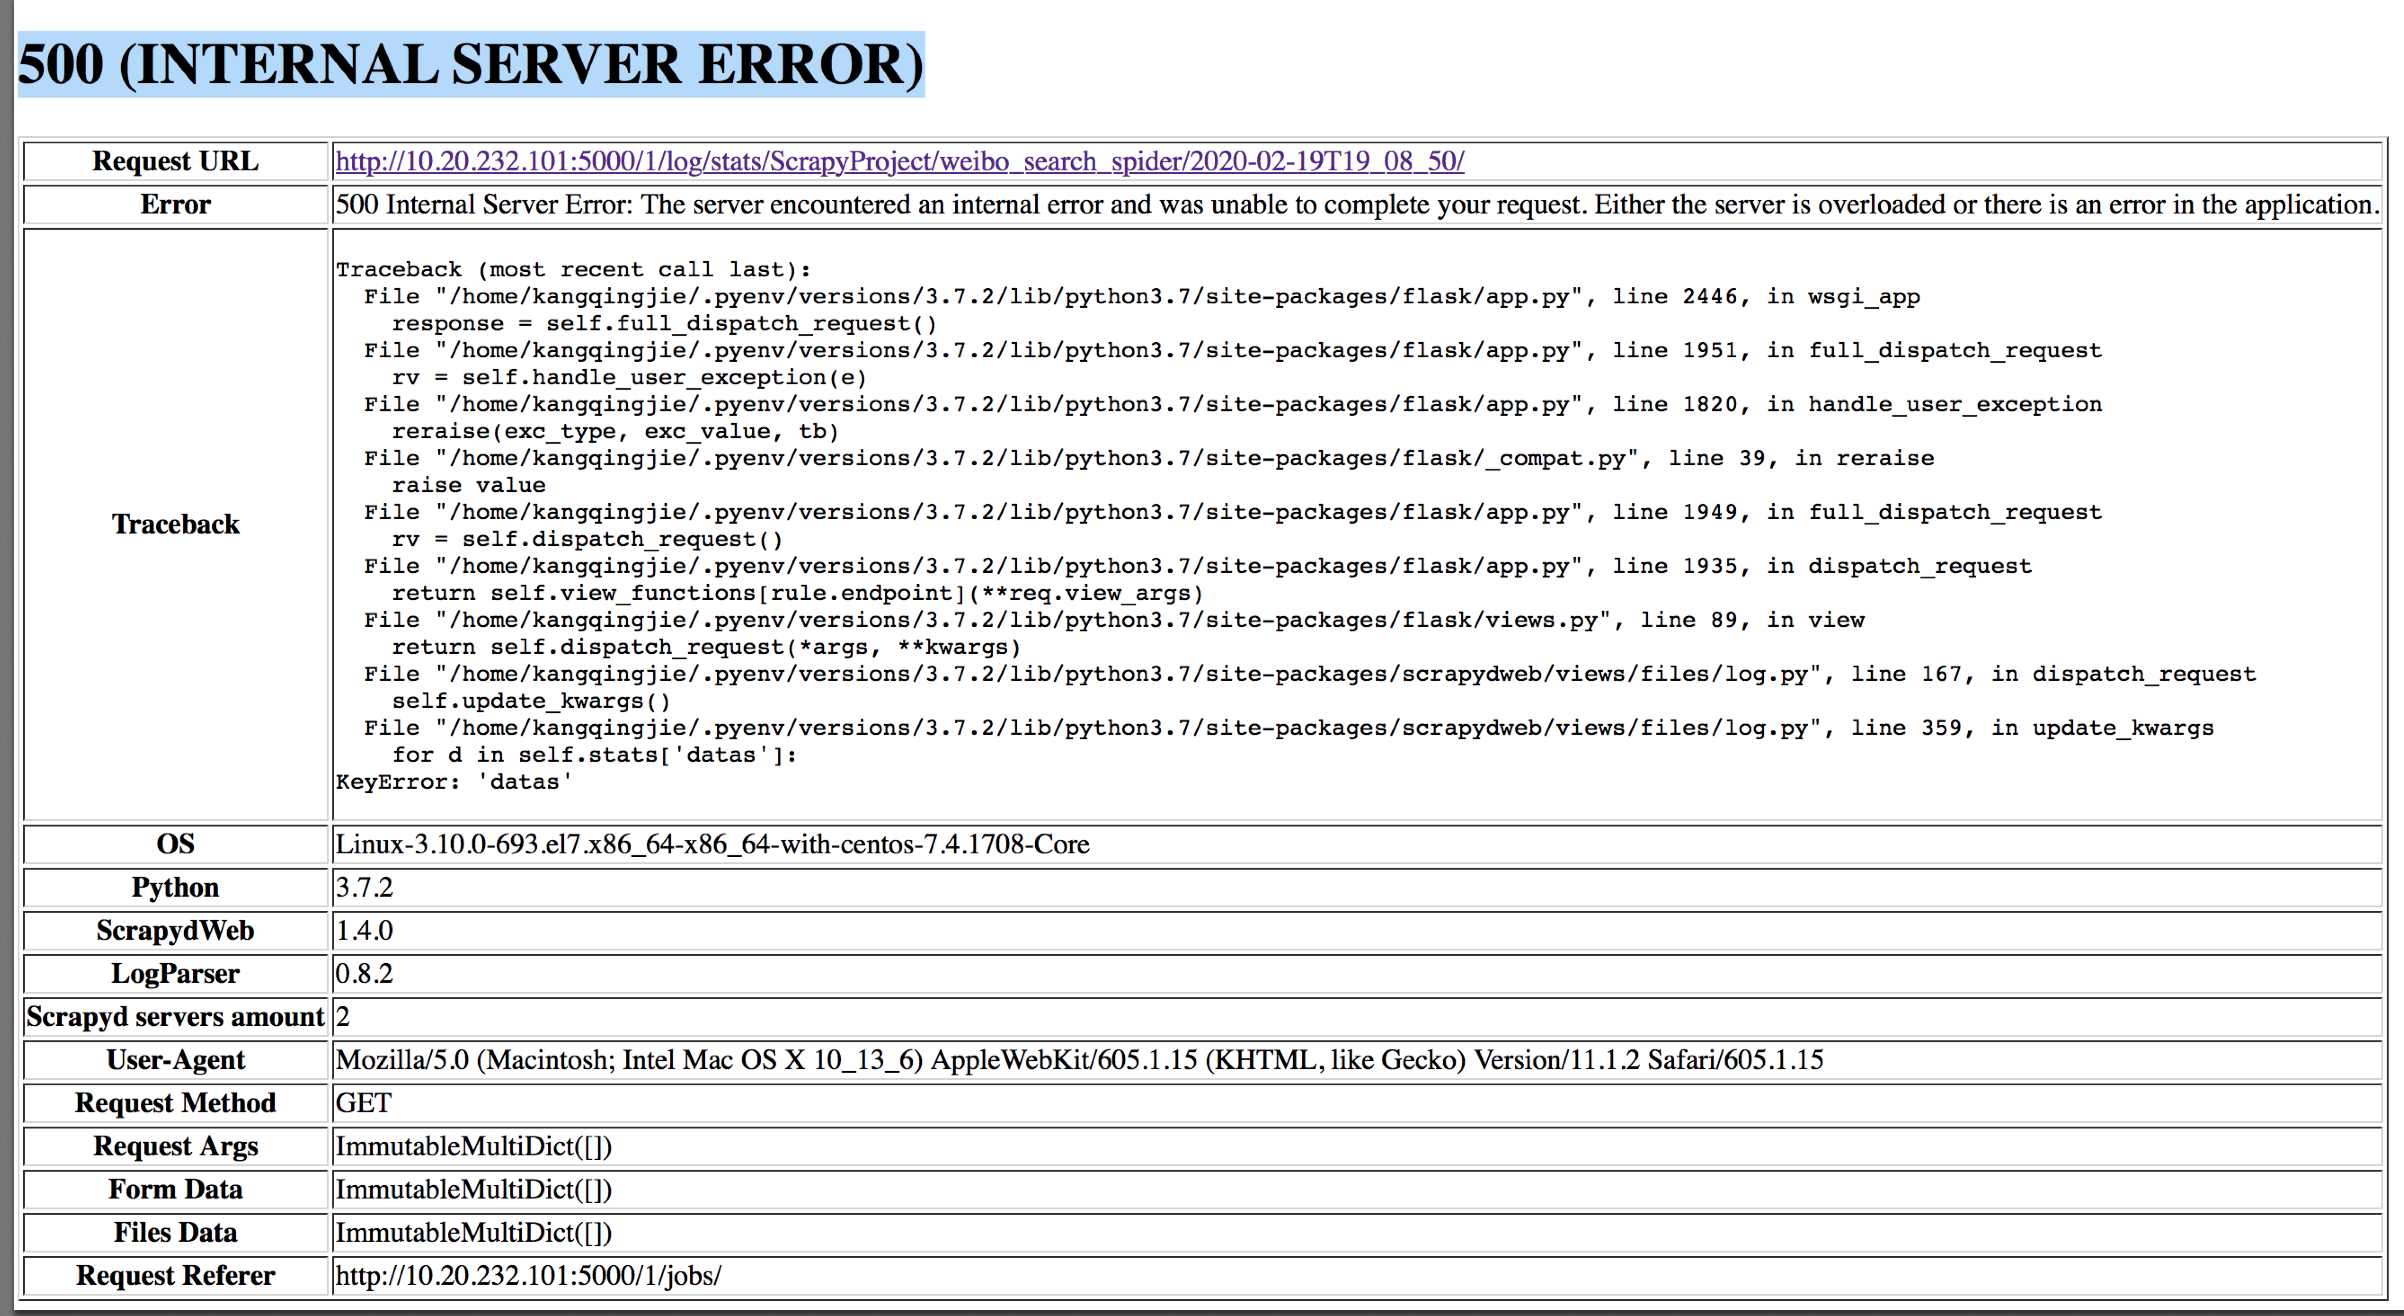2404x1316 pixels.
Task: Select the 'Python' row label
Action: coord(176,887)
